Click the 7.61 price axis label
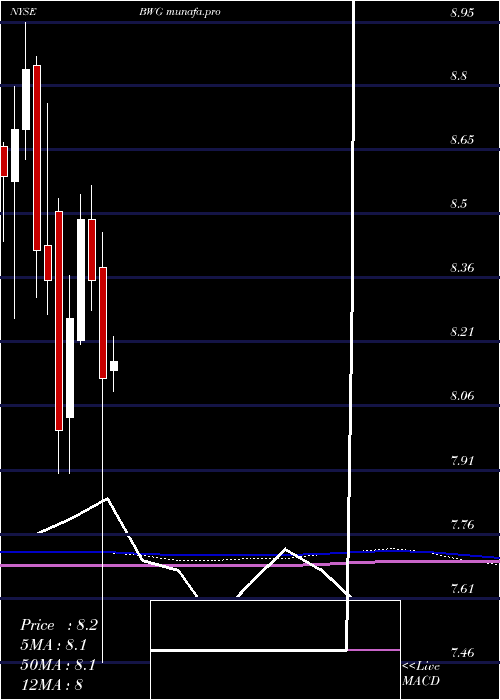500x700 pixels. tap(462, 588)
